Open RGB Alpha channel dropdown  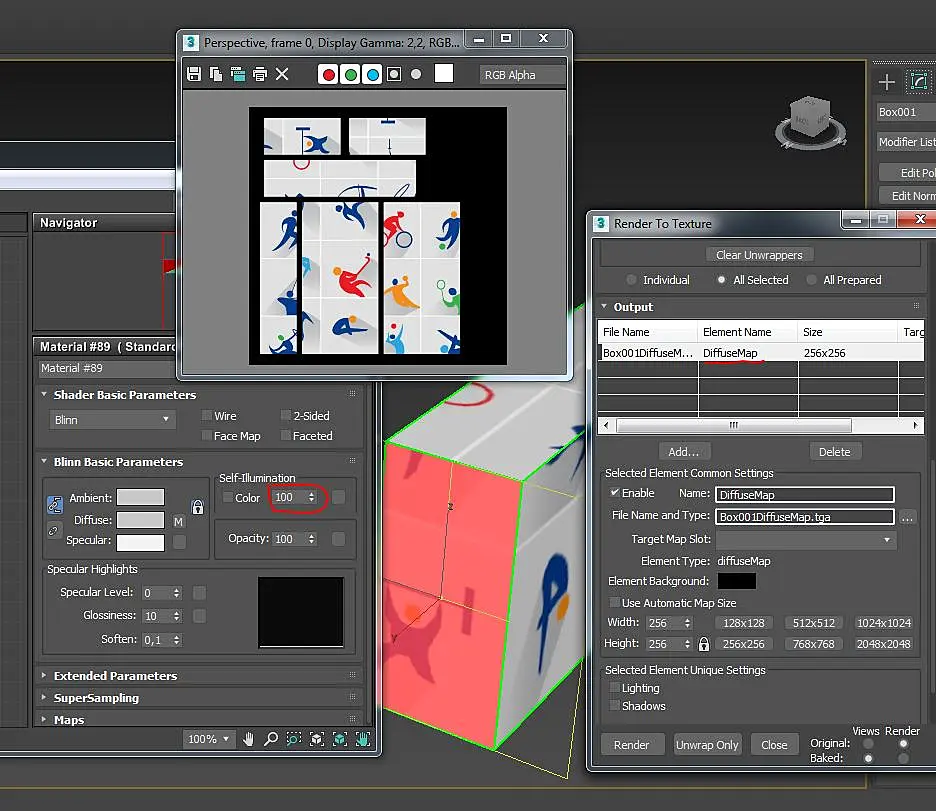pos(522,75)
